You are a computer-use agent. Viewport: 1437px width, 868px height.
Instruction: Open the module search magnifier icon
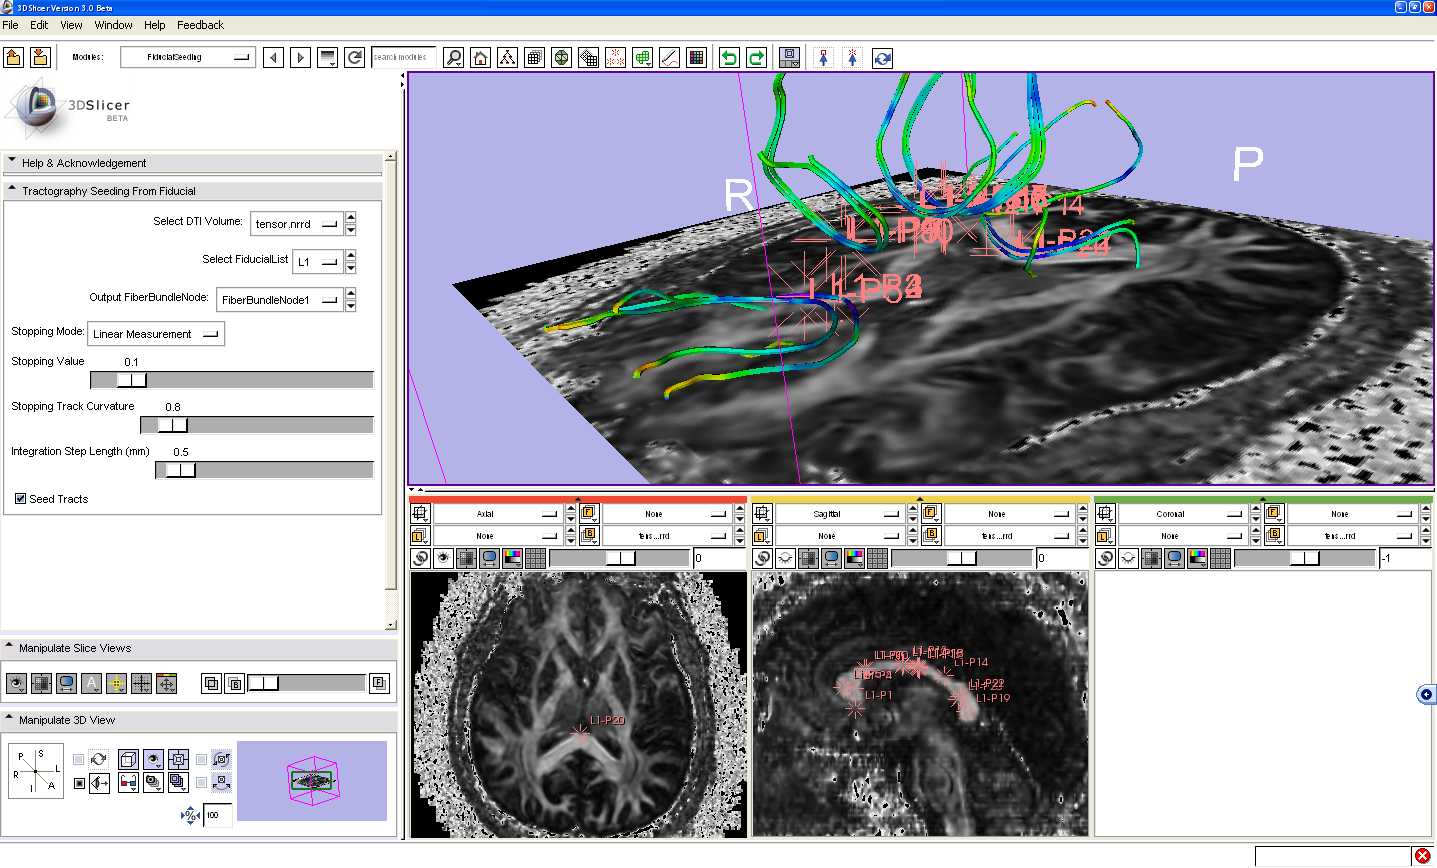tap(454, 58)
